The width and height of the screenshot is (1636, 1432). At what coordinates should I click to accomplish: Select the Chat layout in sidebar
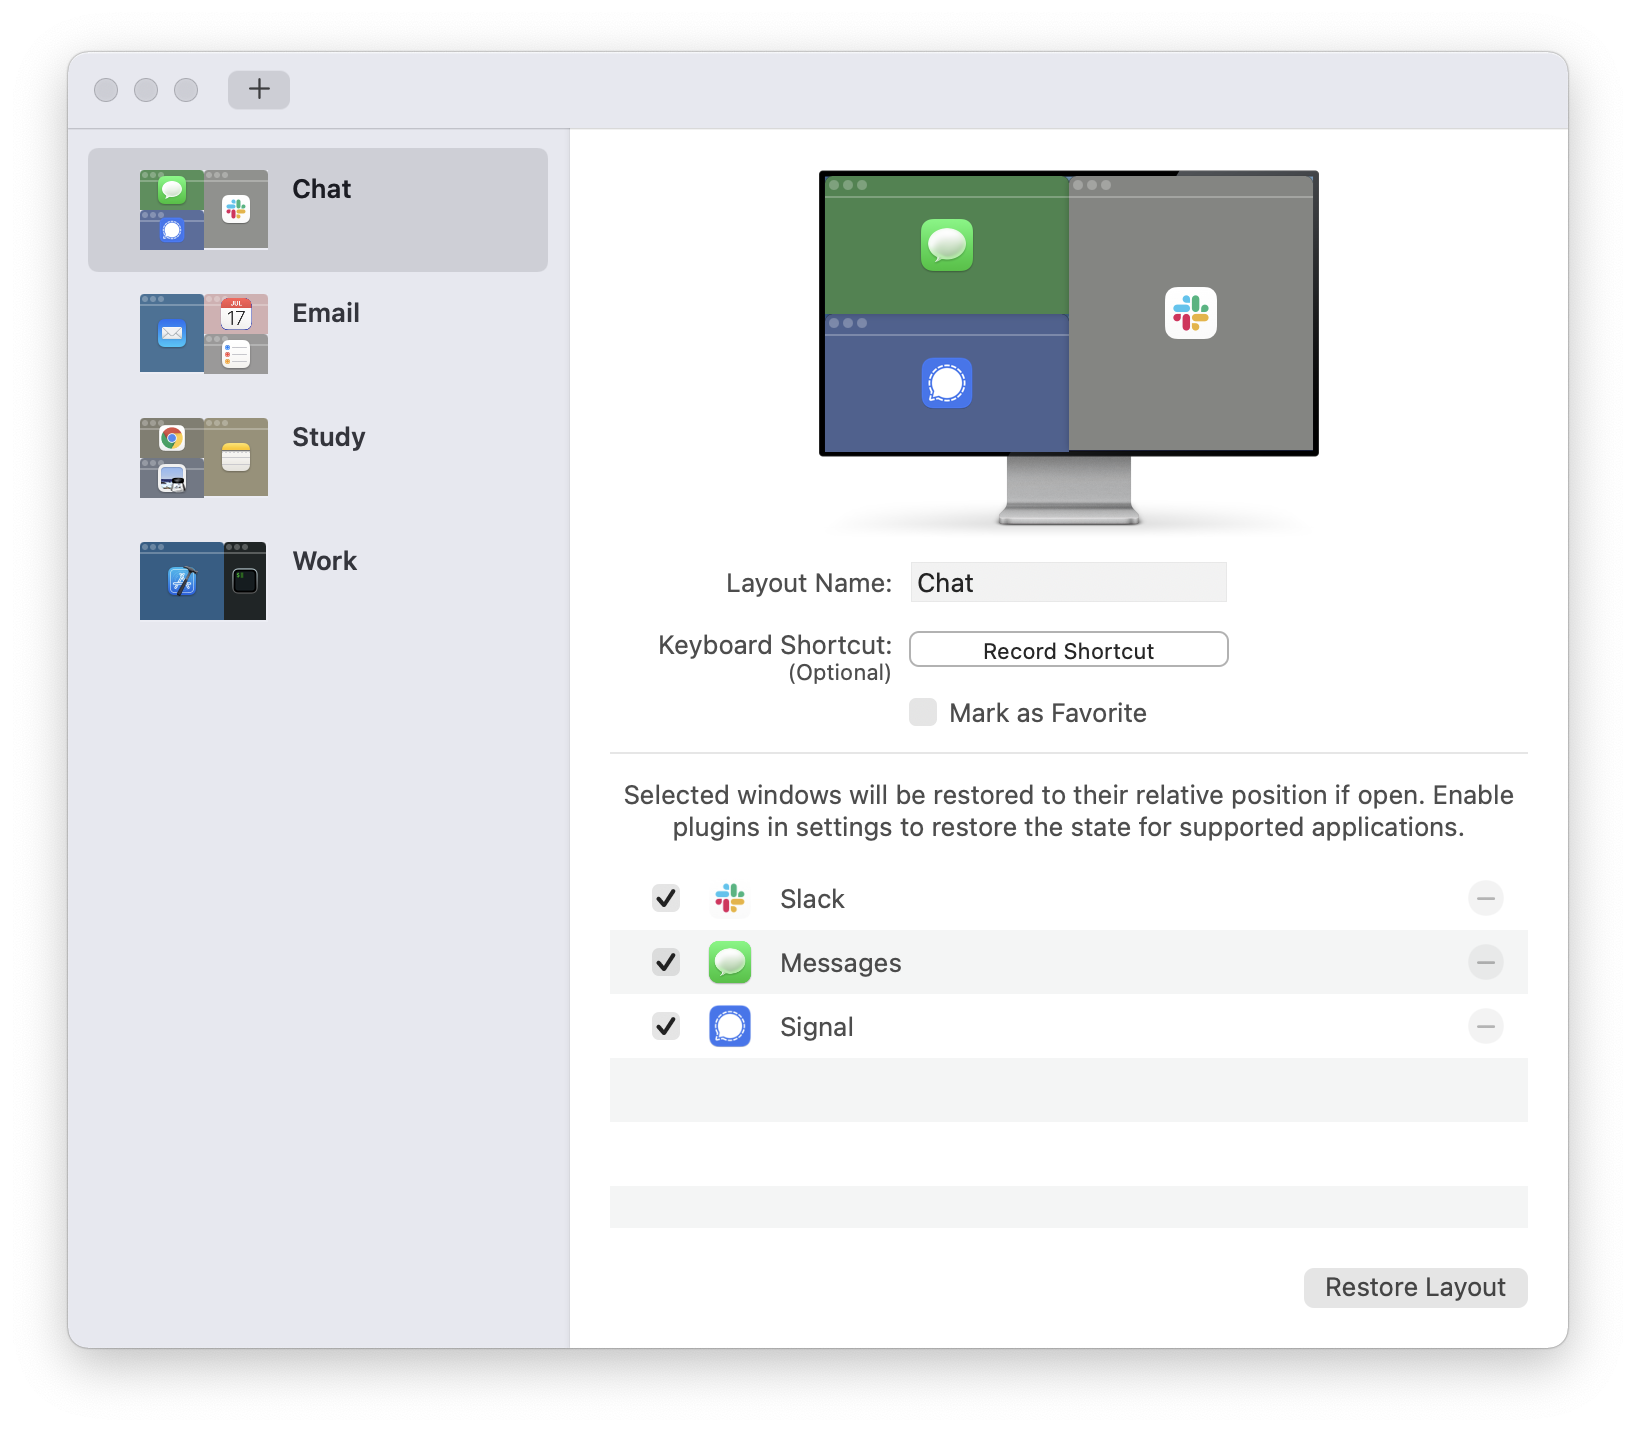click(x=318, y=210)
